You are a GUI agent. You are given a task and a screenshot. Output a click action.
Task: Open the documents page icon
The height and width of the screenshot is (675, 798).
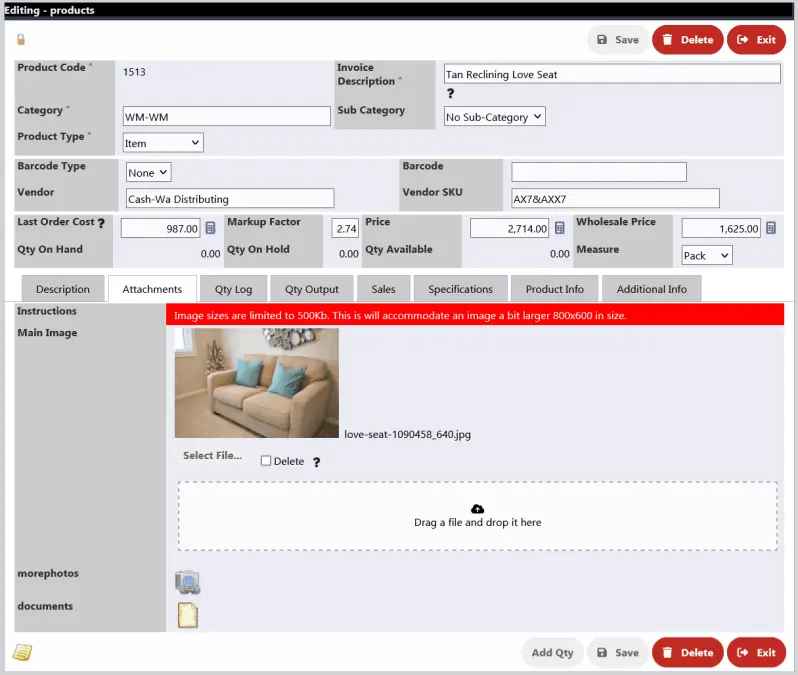[x=187, y=615]
